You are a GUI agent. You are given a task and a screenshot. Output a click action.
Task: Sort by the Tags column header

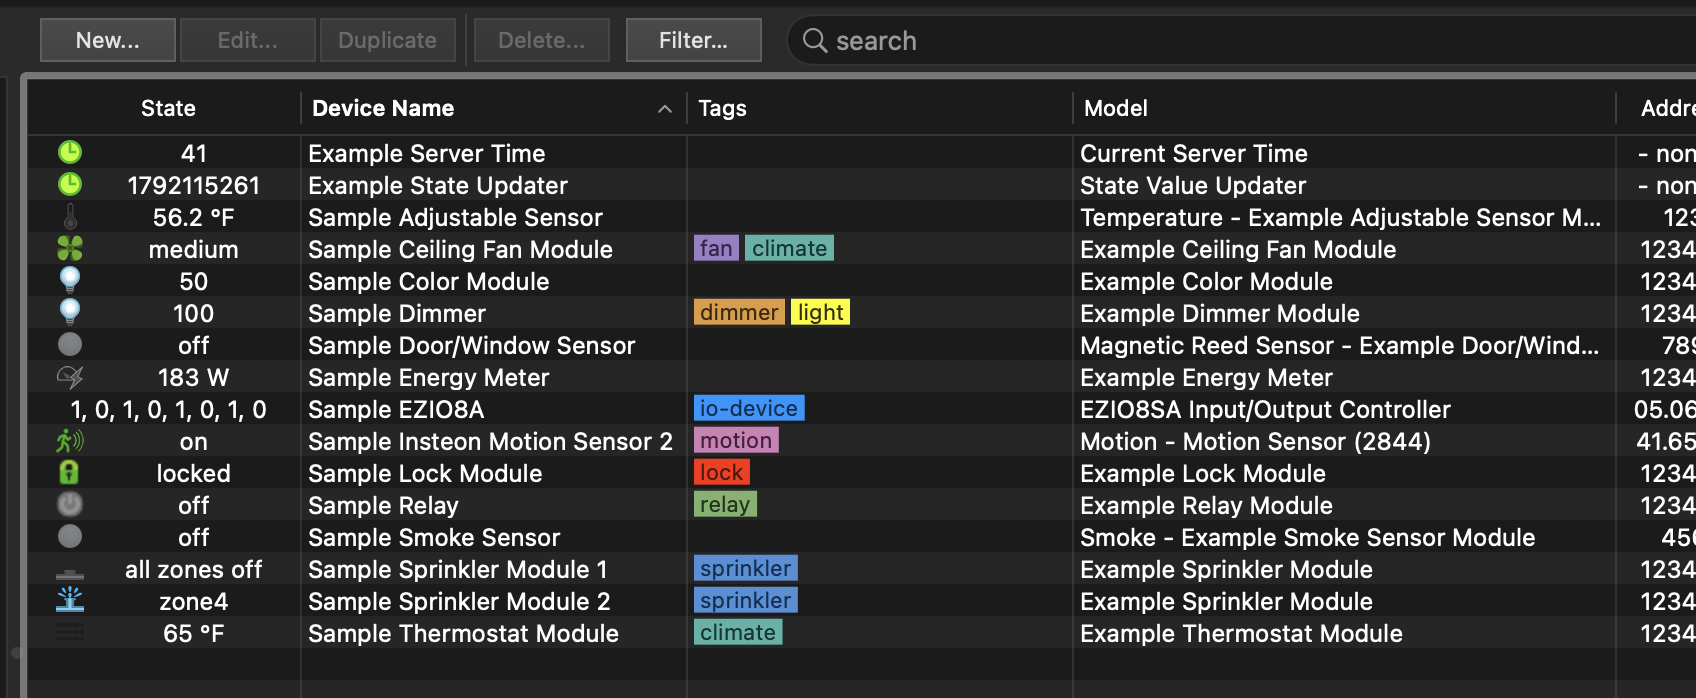(x=722, y=108)
